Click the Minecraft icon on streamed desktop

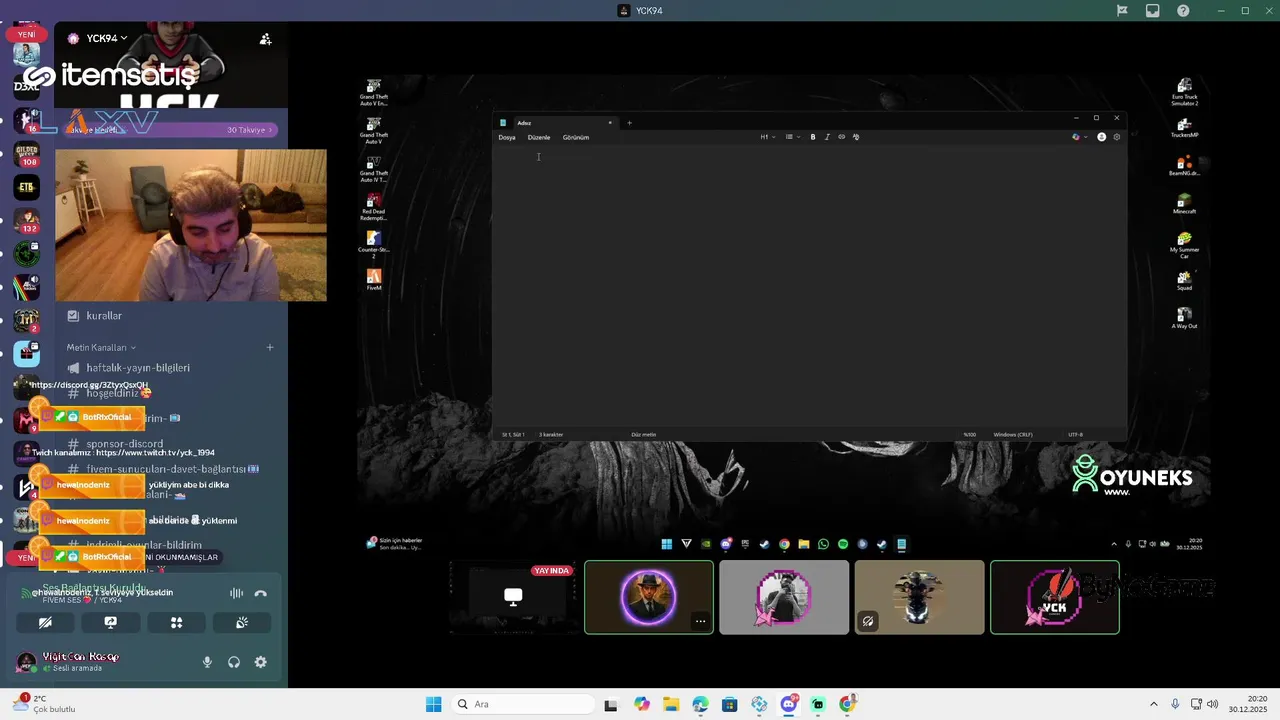(x=1184, y=203)
